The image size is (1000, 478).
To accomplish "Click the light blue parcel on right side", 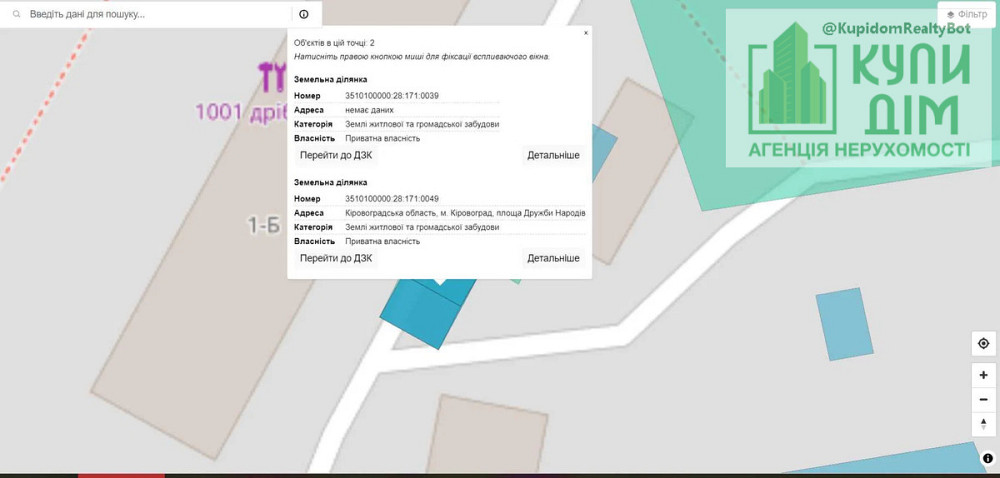I will (845, 323).
